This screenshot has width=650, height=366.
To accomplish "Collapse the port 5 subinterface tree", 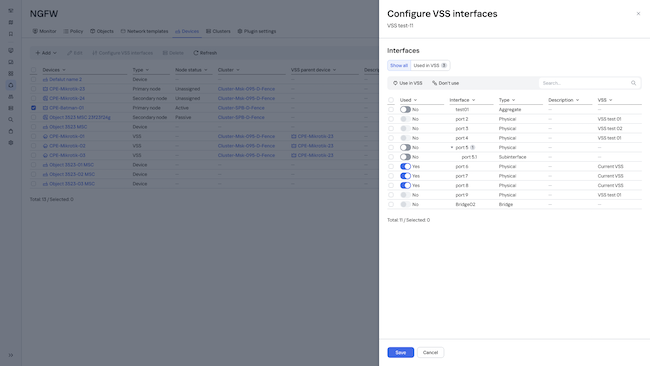I will [x=452, y=148].
